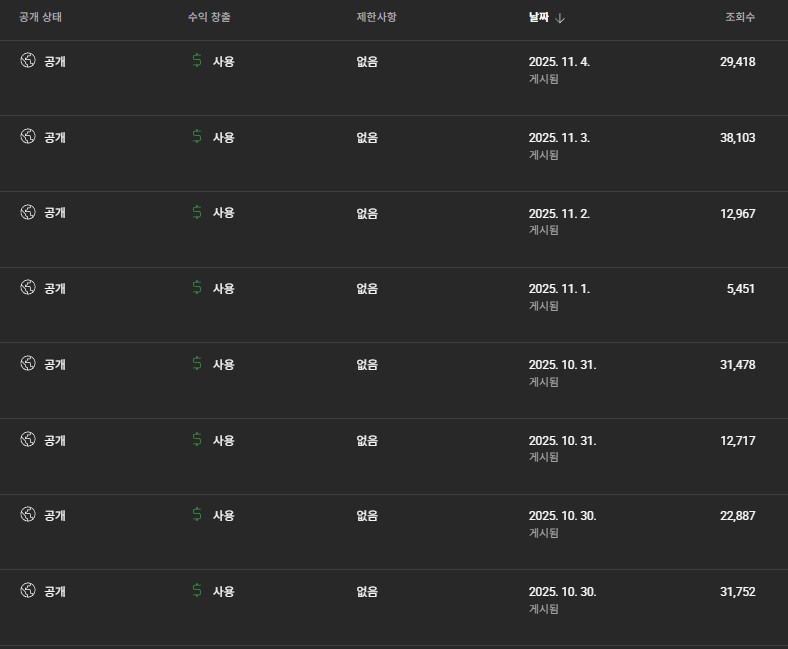
Task: Click the globe icon in the 2025. 11. 4. row
Action: [x=28, y=61]
